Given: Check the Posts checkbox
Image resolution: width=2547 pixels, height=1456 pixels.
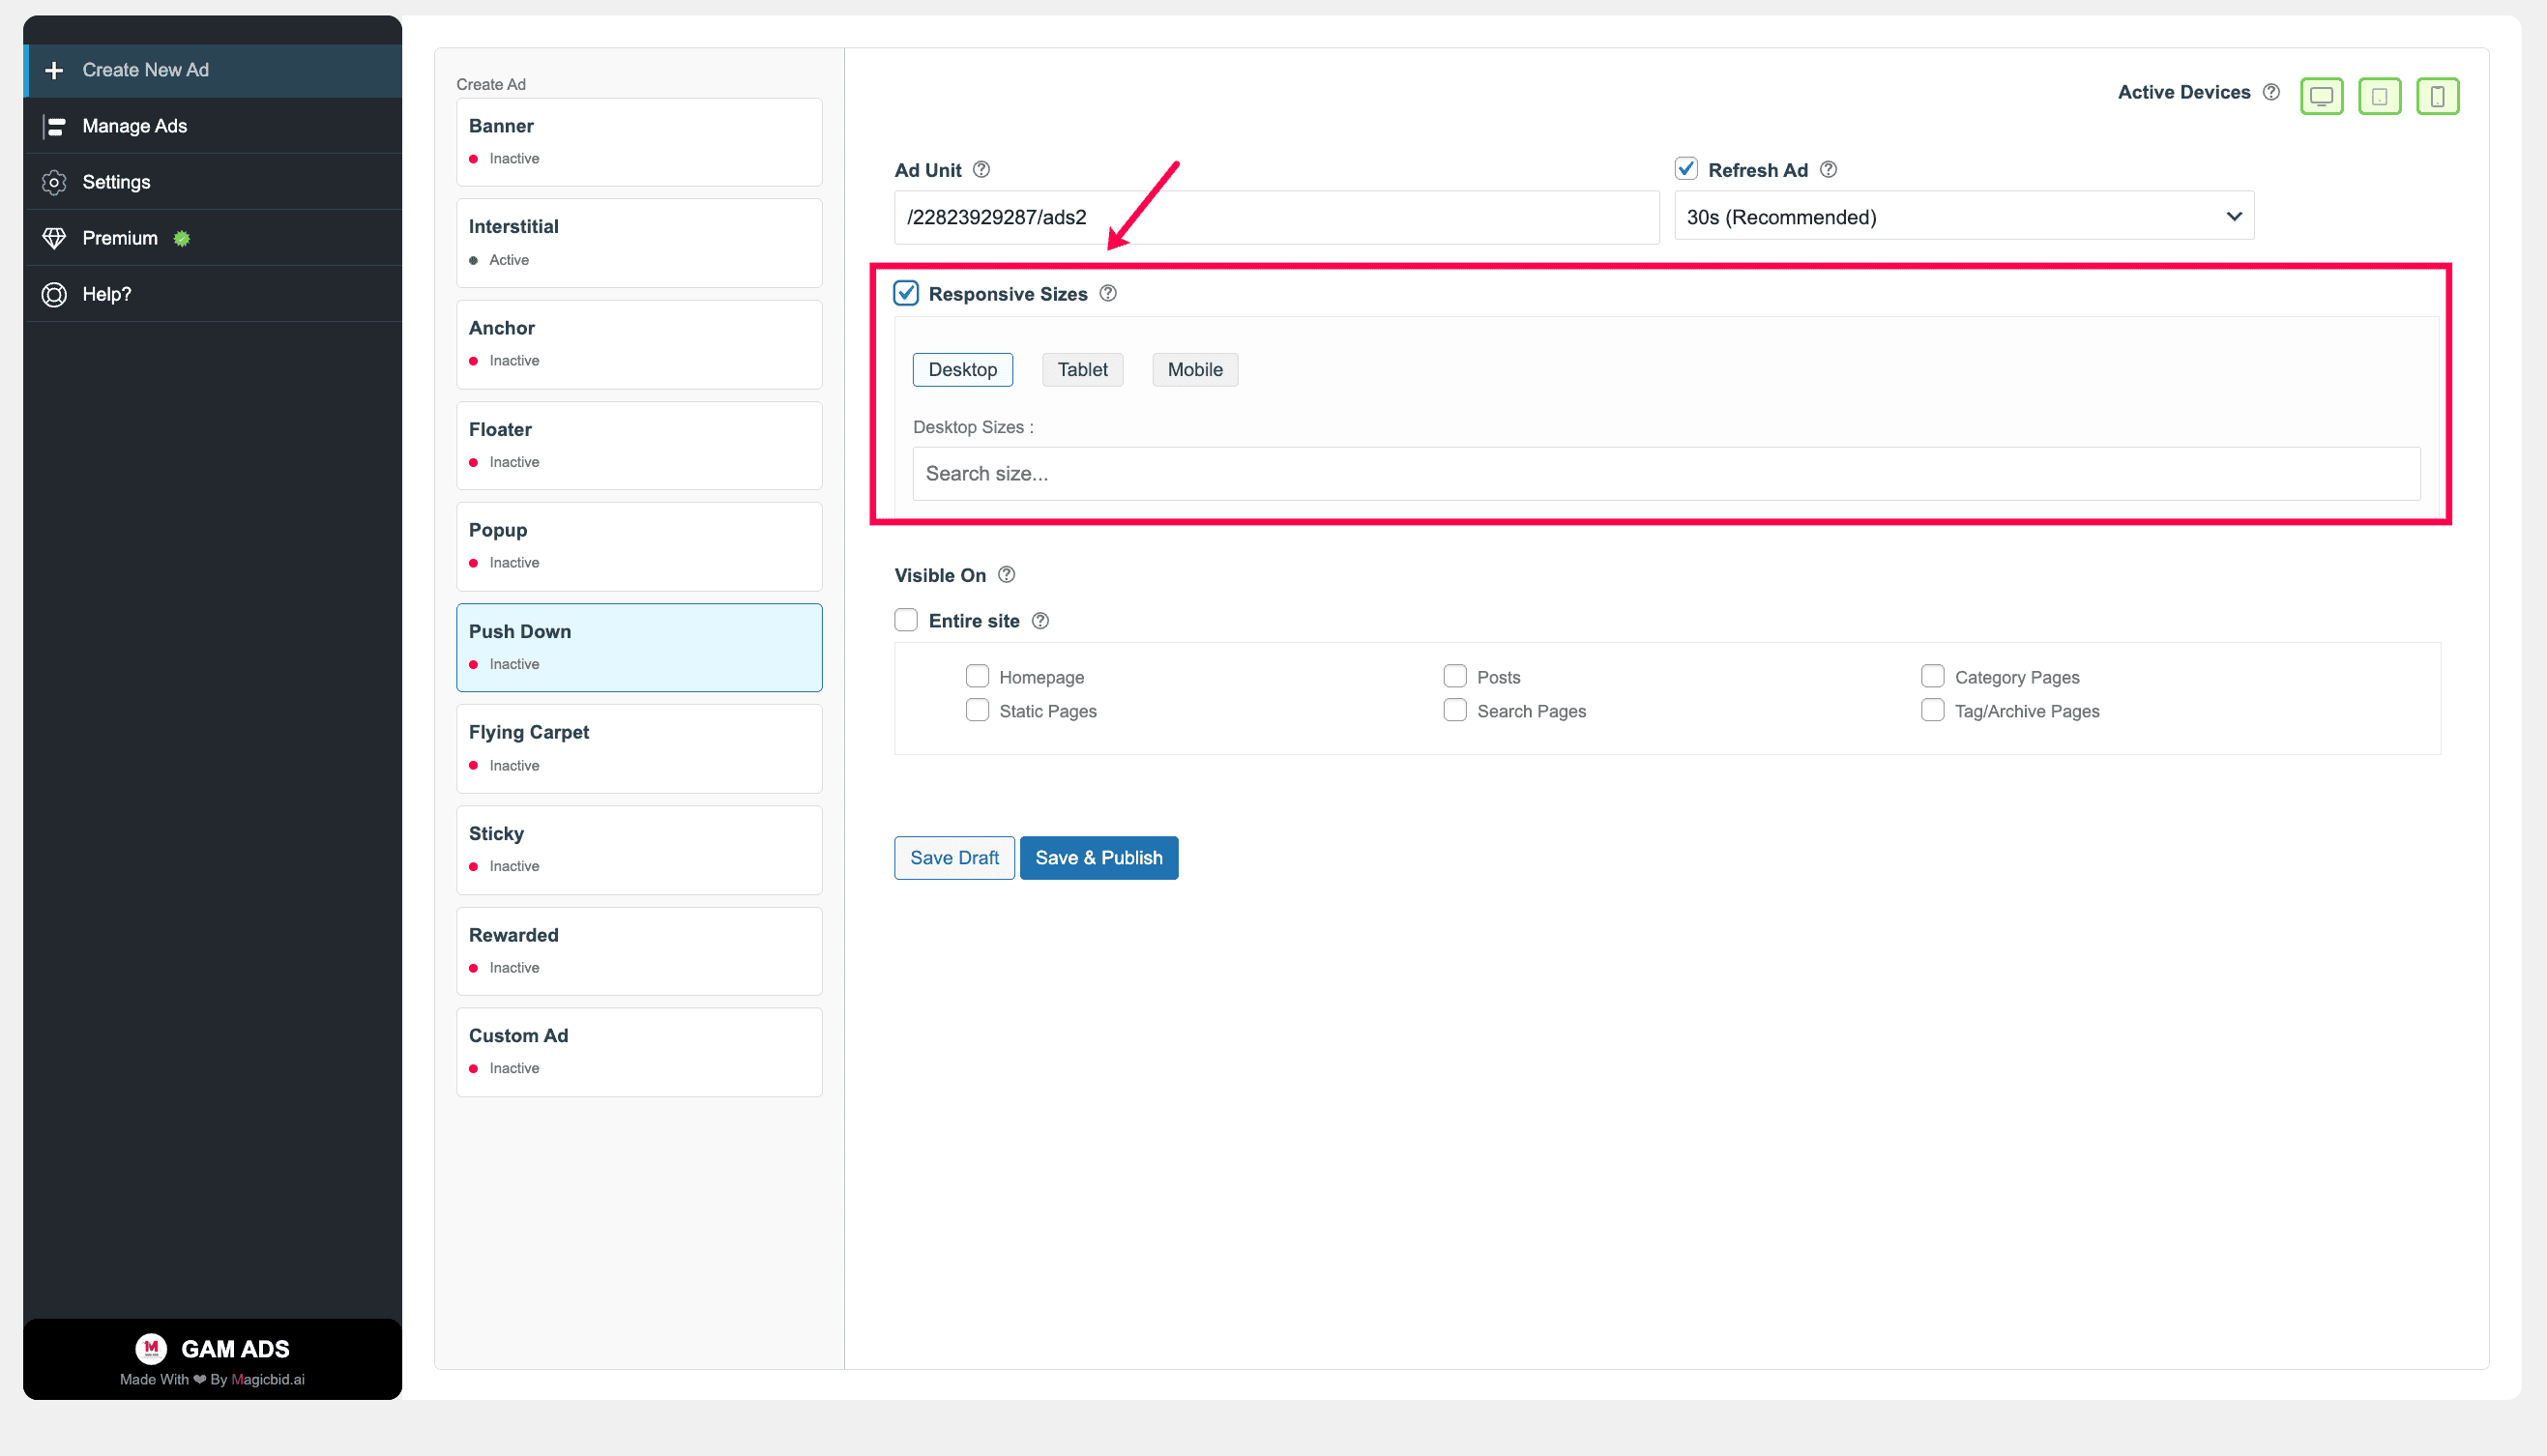Looking at the screenshot, I should [1455, 676].
